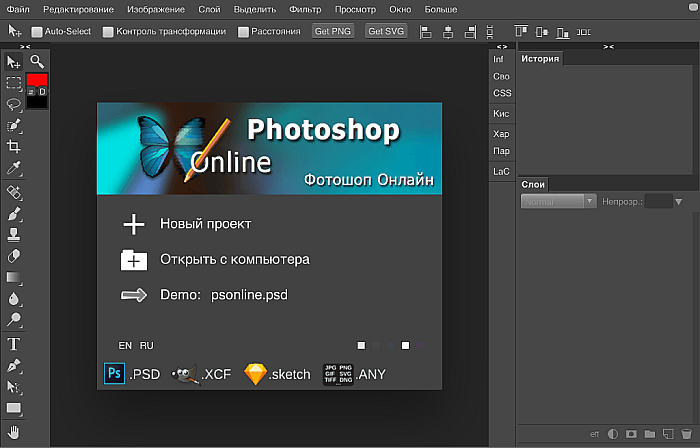
Task: Select the Hand pan tool
Action: [x=13, y=432]
